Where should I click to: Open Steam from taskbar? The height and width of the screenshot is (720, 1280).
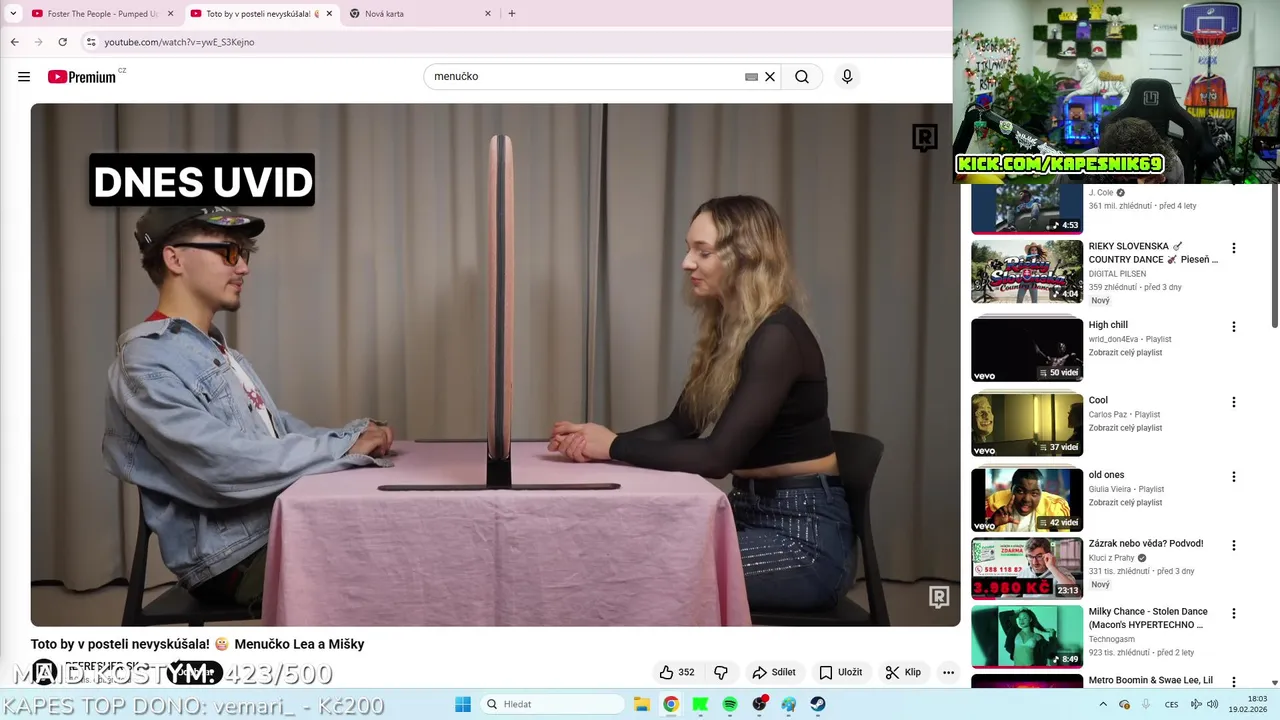[x=818, y=704]
